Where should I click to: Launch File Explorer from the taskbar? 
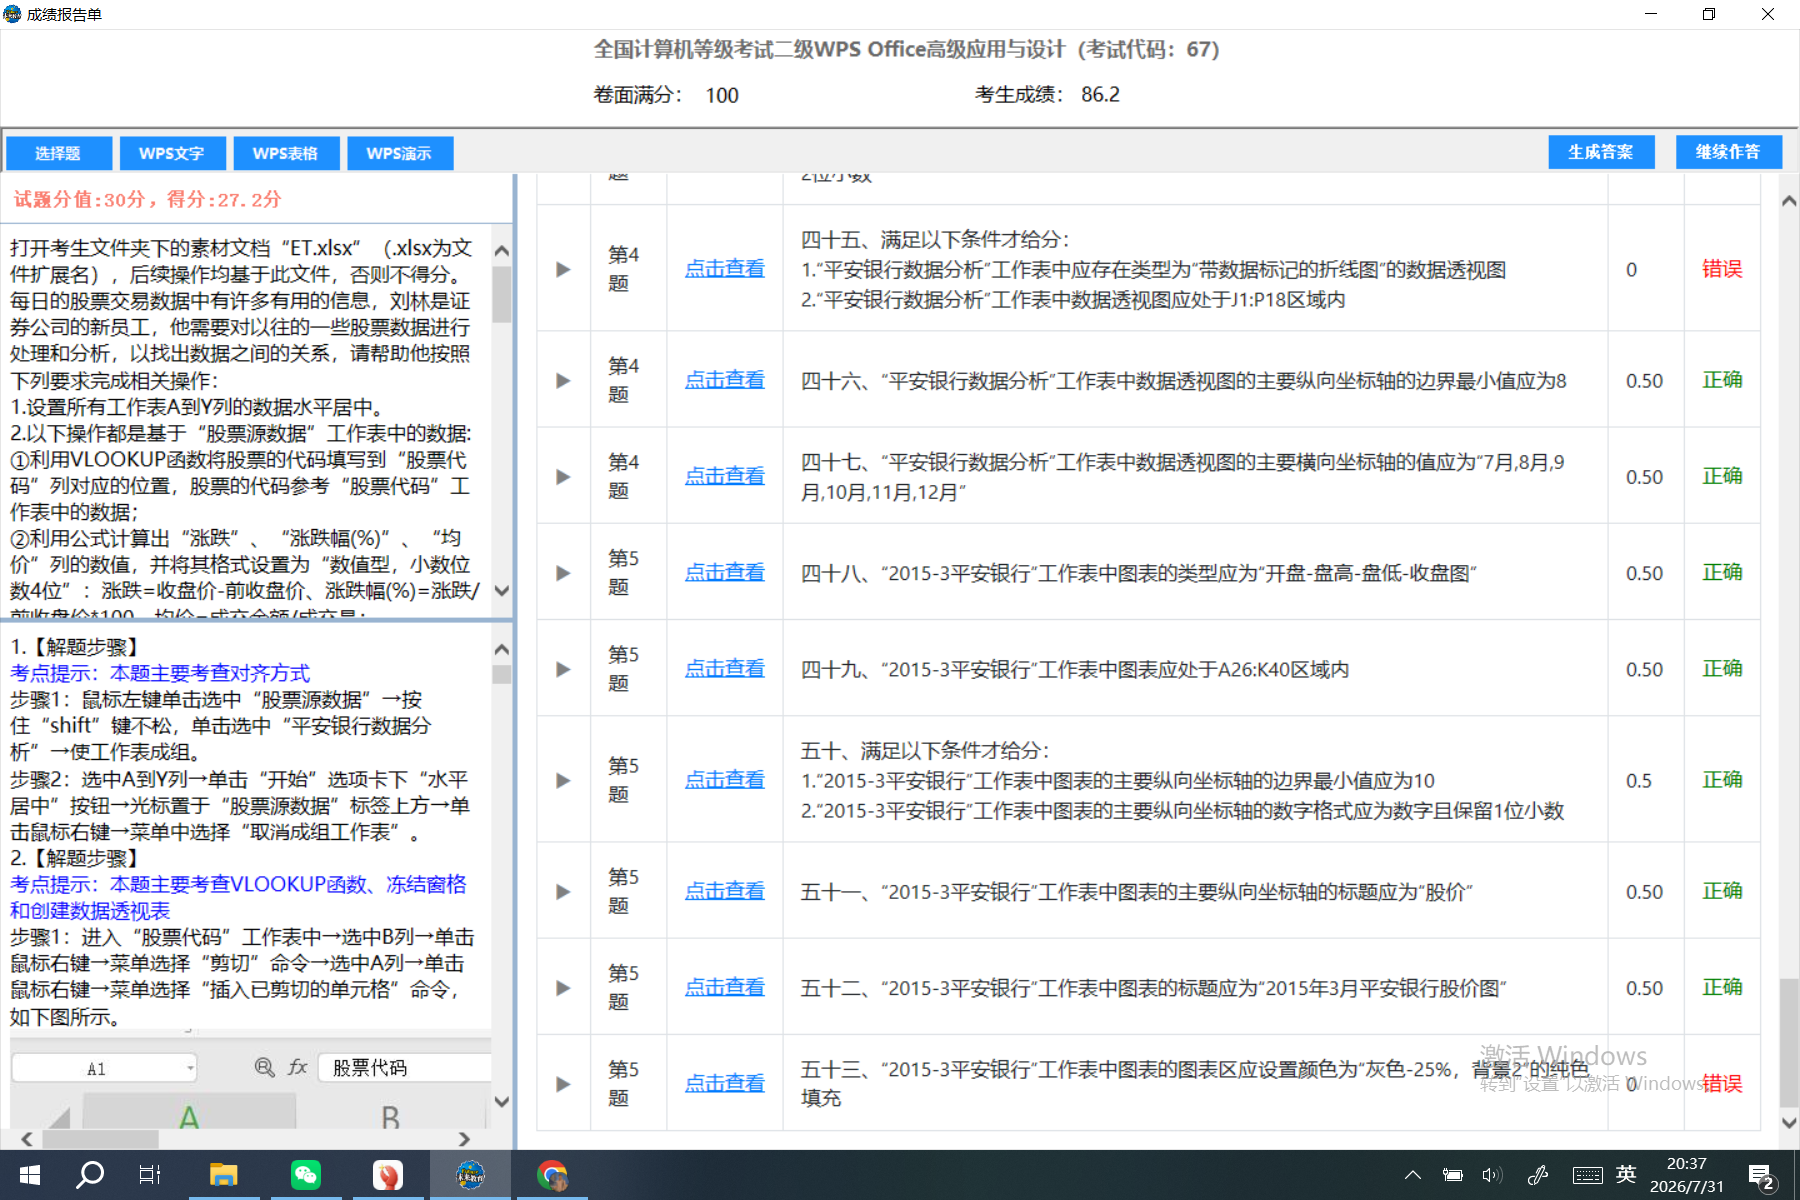[223, 1175]
